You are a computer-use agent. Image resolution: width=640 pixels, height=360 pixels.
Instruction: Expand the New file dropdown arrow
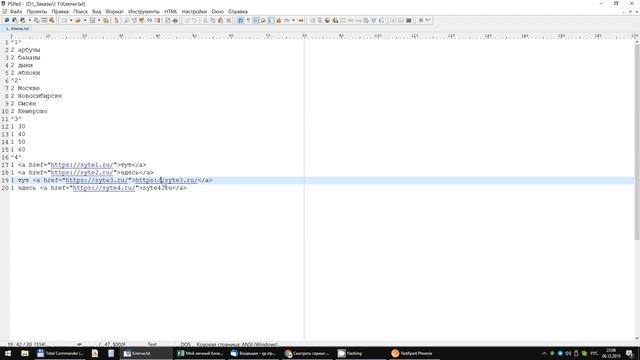pos(71,20)
